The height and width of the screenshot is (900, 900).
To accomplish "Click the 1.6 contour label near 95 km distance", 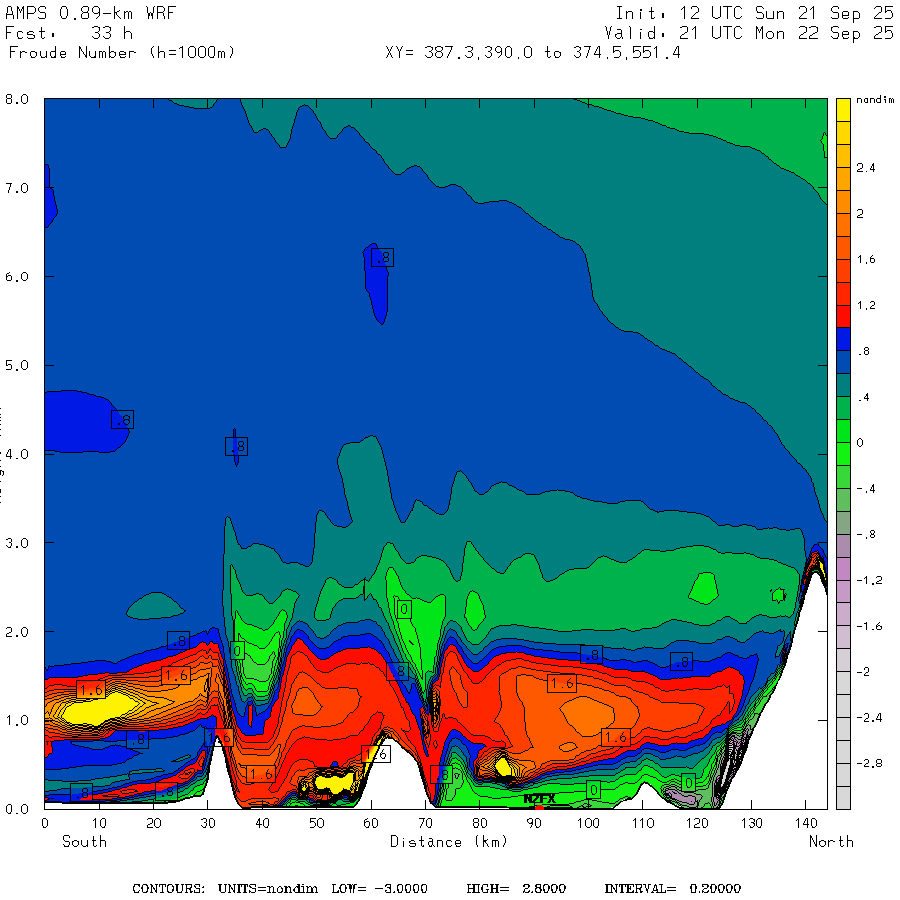I will (562, 684).
